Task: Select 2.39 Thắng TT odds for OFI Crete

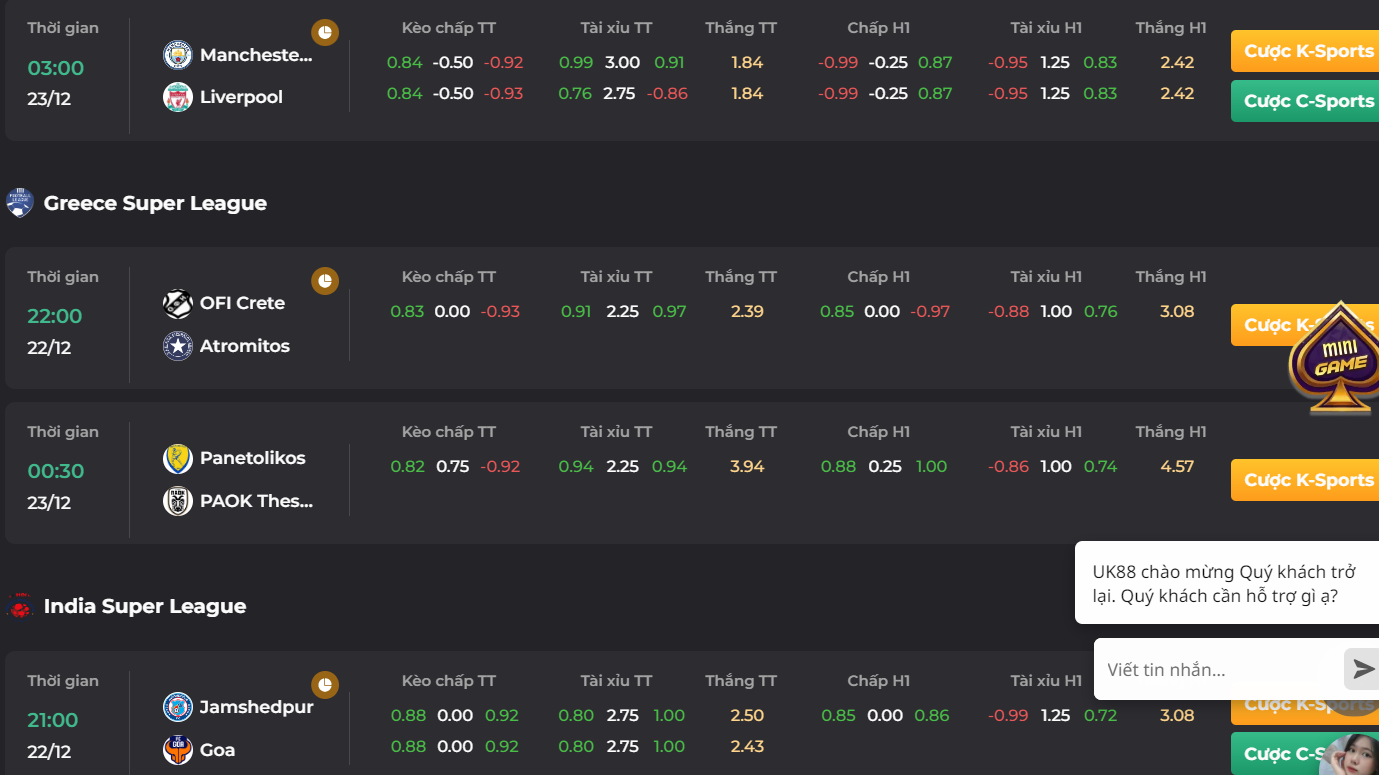Action: tap(747, 311)
